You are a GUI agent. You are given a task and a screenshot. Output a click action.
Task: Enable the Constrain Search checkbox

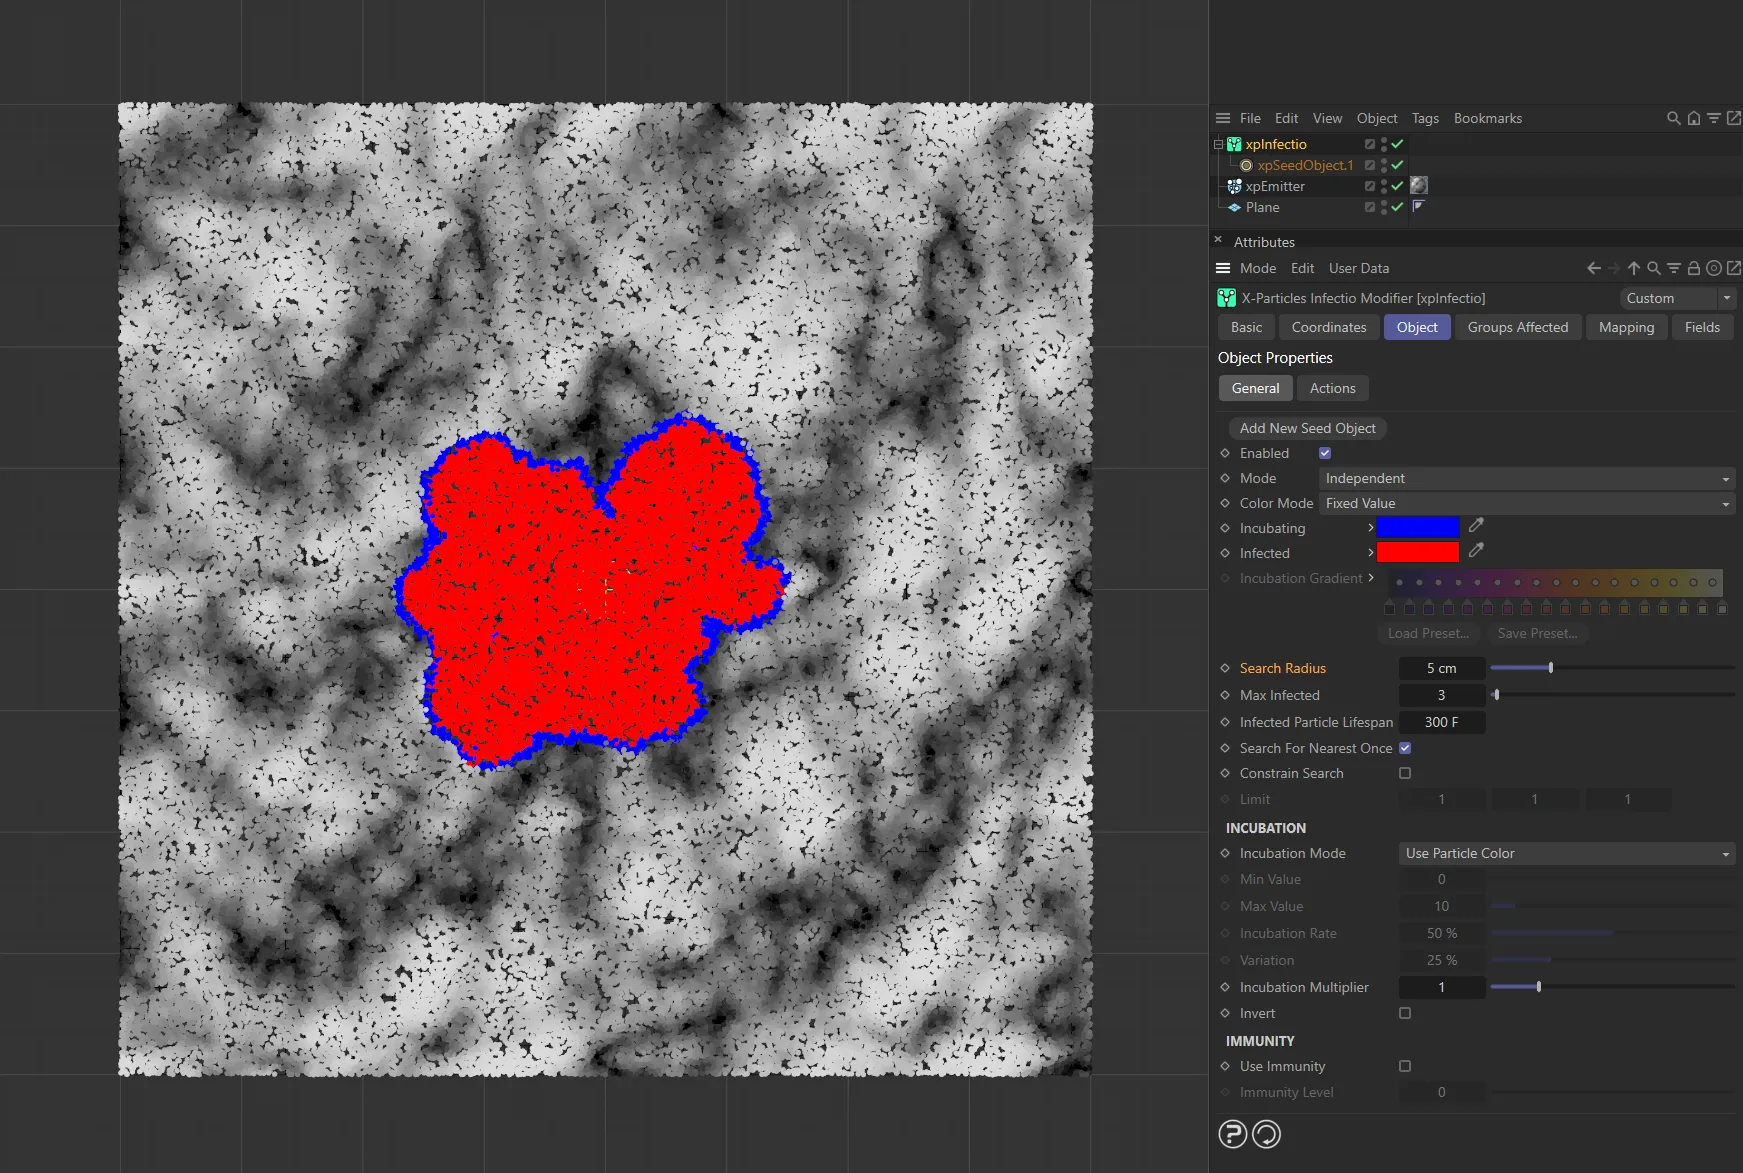(x=1405, y=773)
